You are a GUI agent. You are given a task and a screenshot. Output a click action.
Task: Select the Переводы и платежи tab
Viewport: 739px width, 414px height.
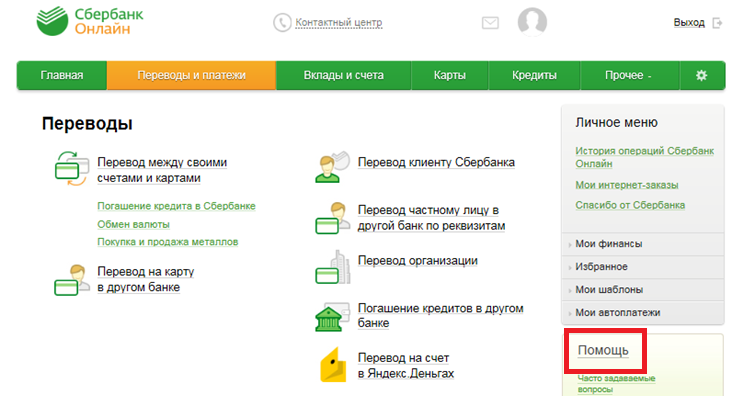click(x=191, y=75)
